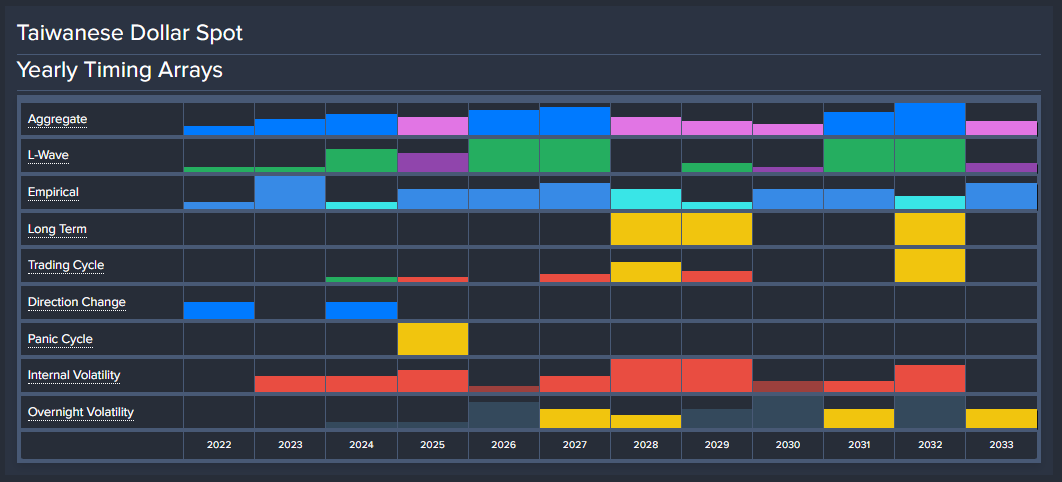Select the Panic Cycle link
Viewport: 1062px width, 482px height.
pyautogui.click(x=60, y=339)
